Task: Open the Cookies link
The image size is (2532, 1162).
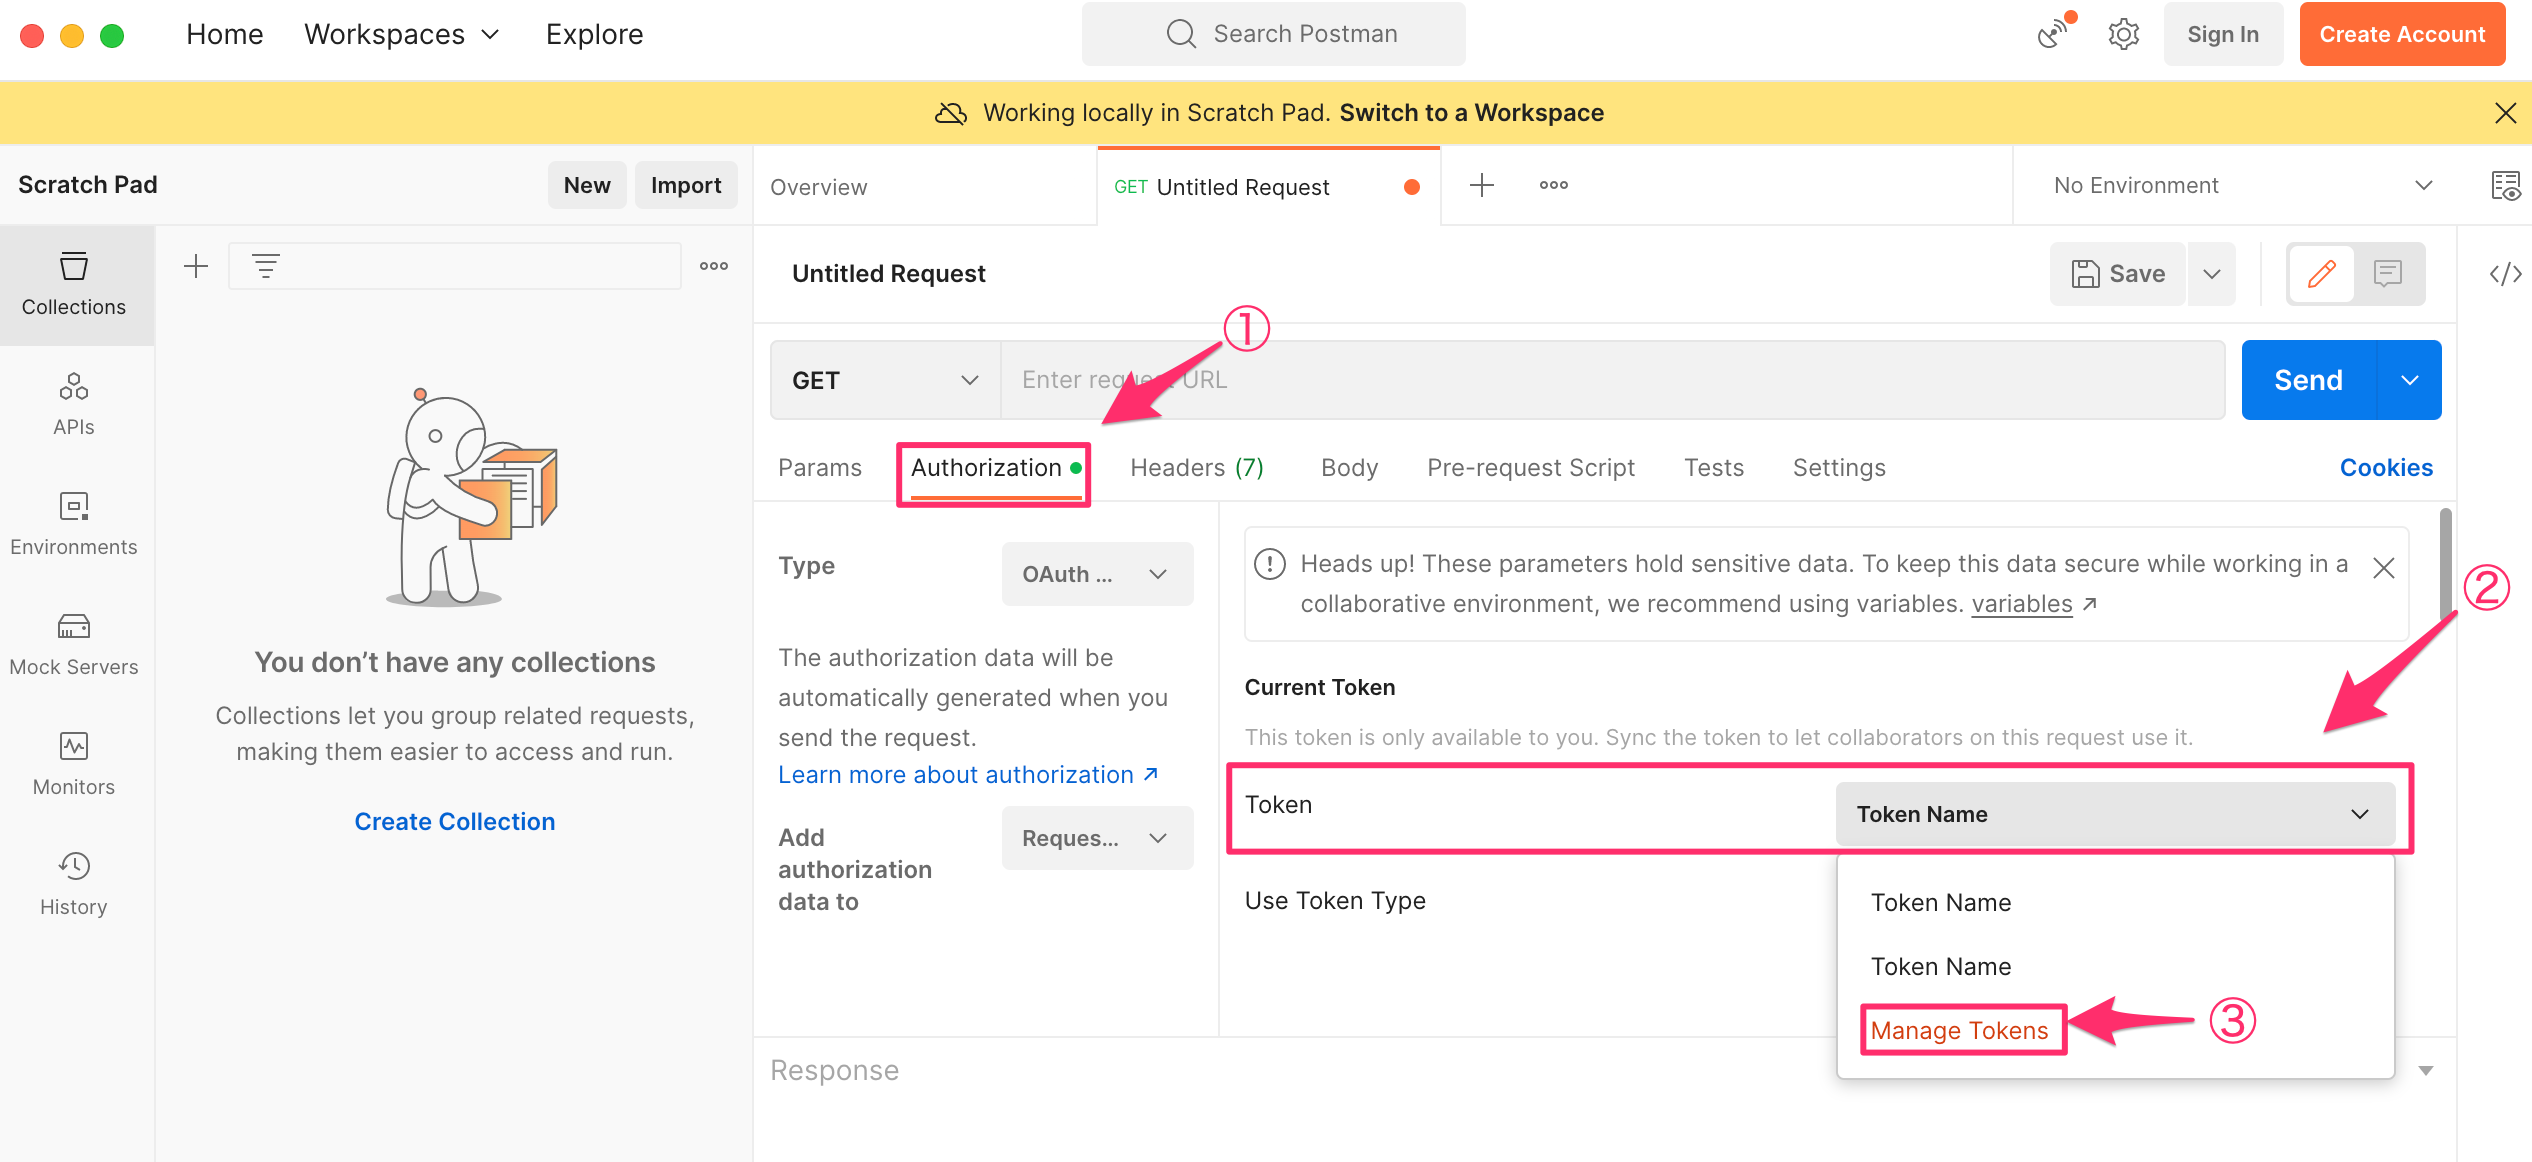Action: tap(2386, 468)
